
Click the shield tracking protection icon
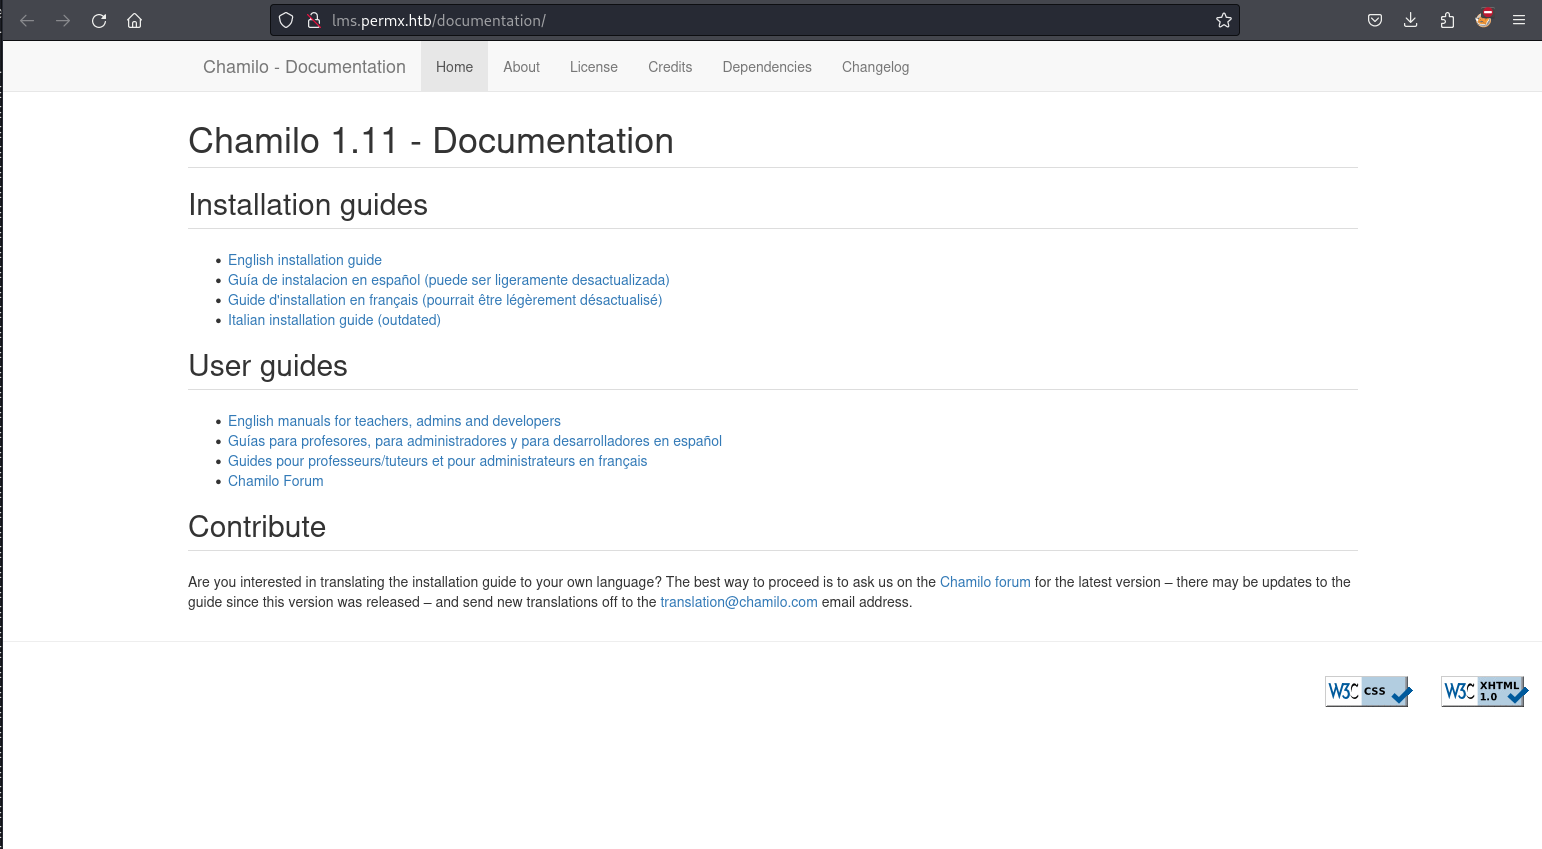[286, 20]
